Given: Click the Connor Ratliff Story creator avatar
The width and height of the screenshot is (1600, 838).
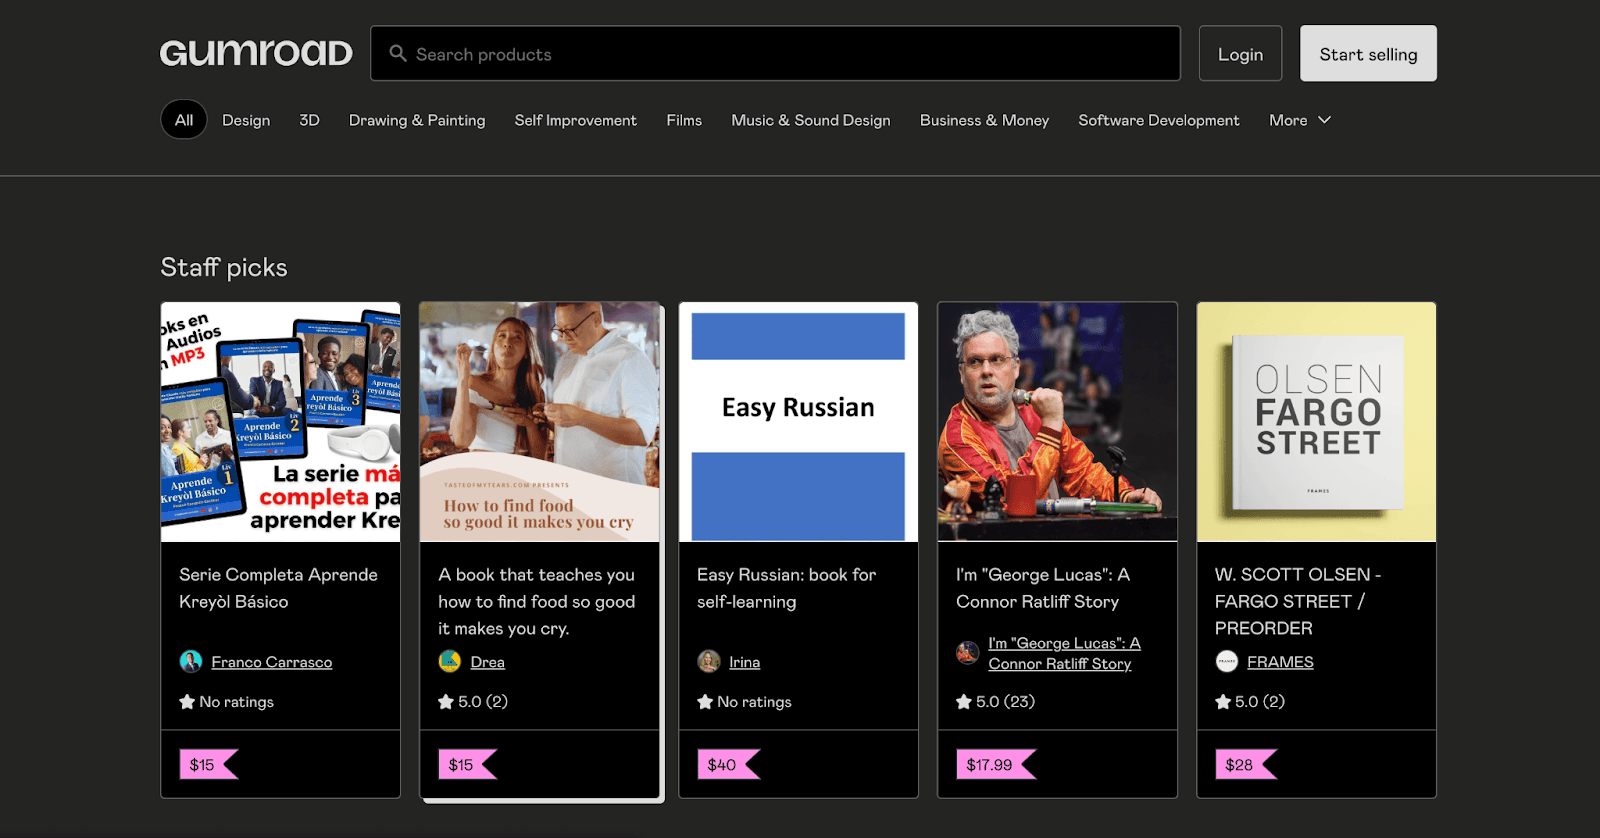Looking at the screenshot, I should point(967,653).
